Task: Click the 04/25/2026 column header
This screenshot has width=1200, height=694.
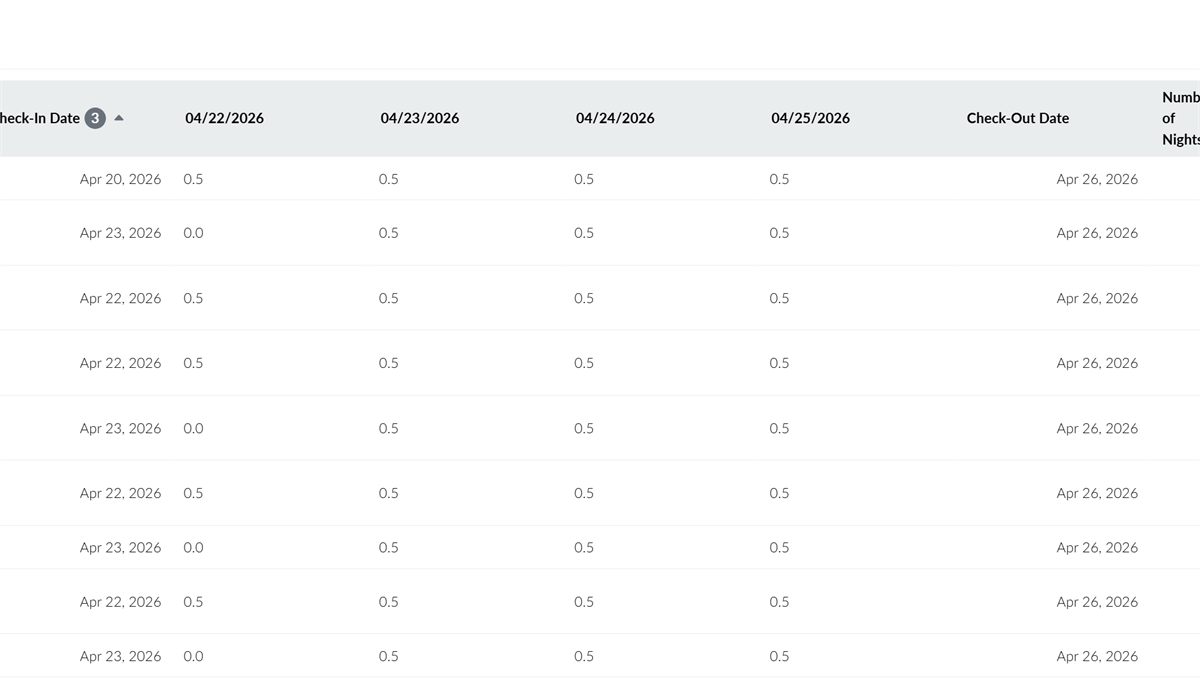Action: pyautogui.click(x=810, y=118)
